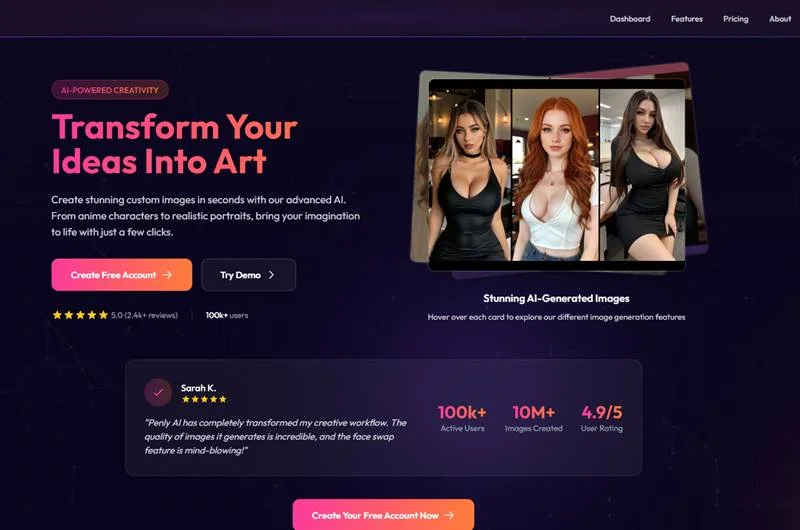Screen dimensions: 800x530
Task: Select the AI-POWERED CREATIVITY badge
Action: 110,90
